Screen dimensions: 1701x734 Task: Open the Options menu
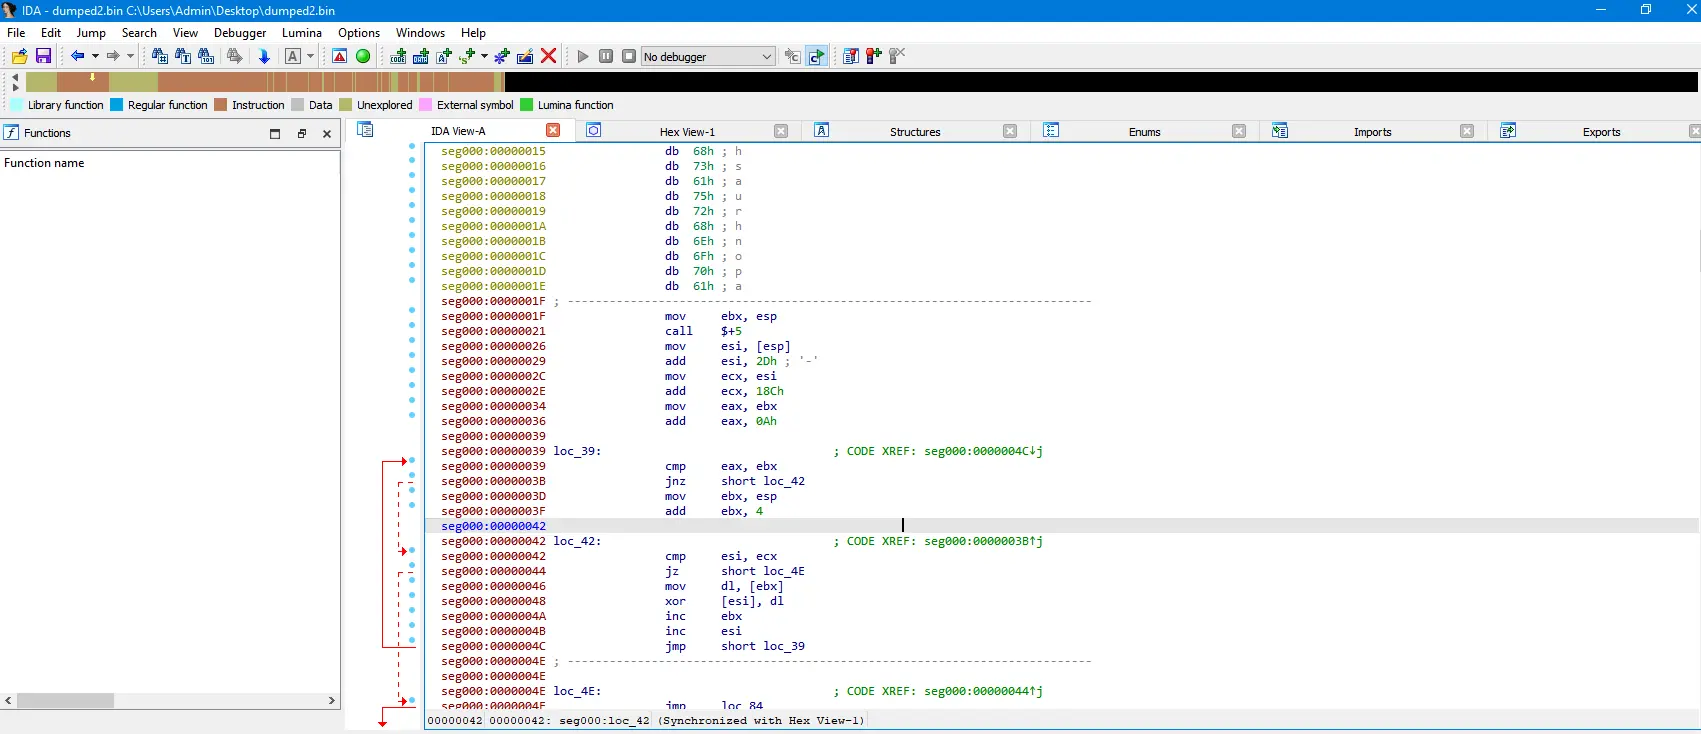tap(359, 33)
